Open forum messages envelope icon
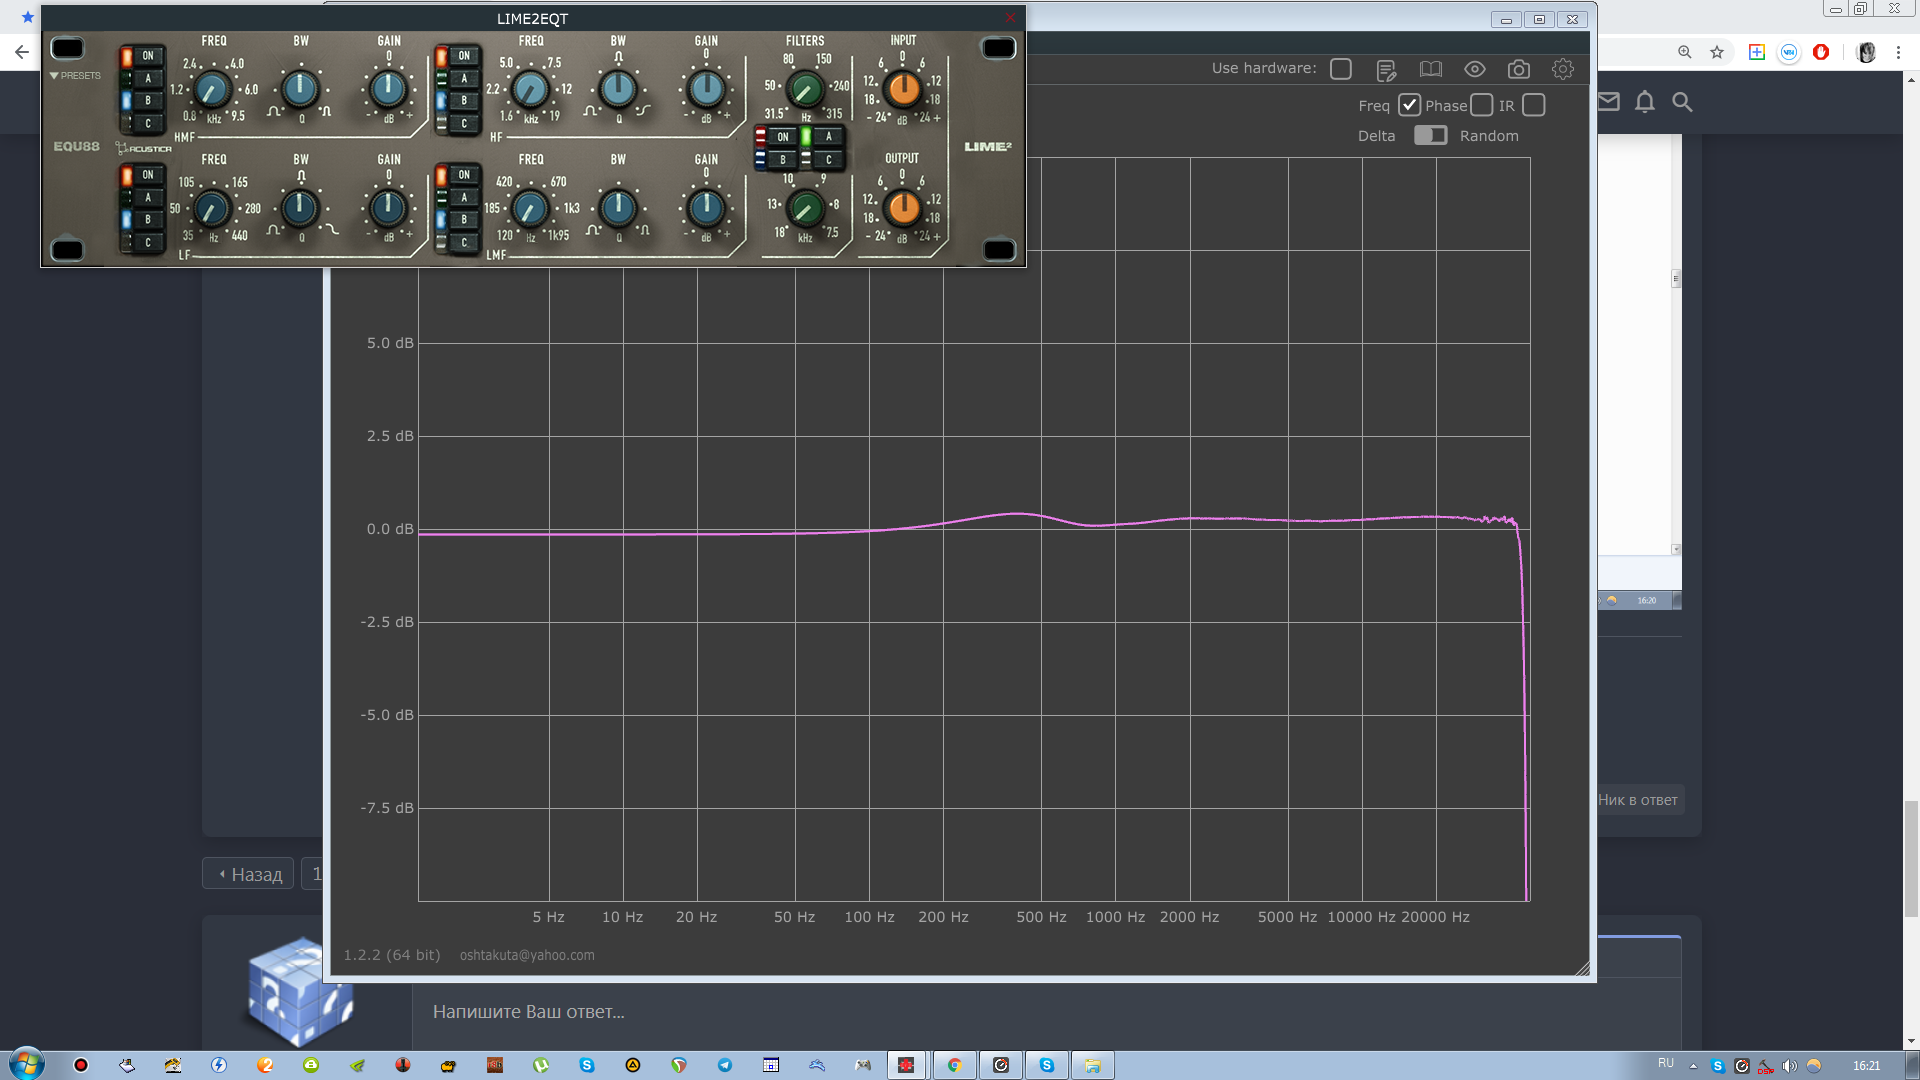The image size is (1920, 1080). click(x=1608, y=101)
